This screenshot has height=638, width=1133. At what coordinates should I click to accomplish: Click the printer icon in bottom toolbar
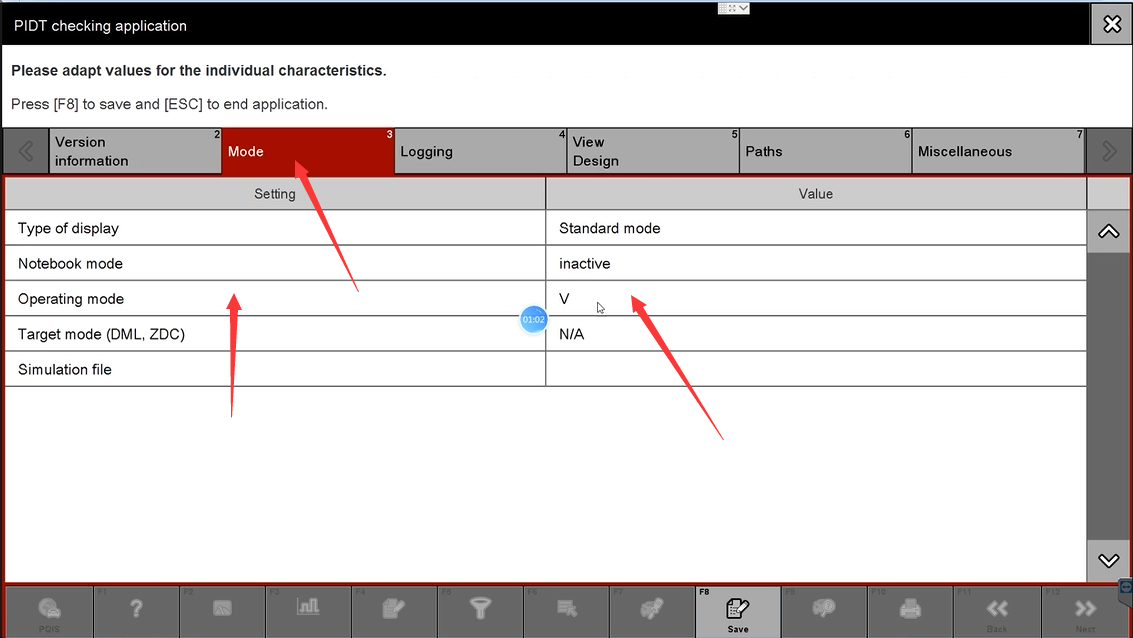coord(910,609)
